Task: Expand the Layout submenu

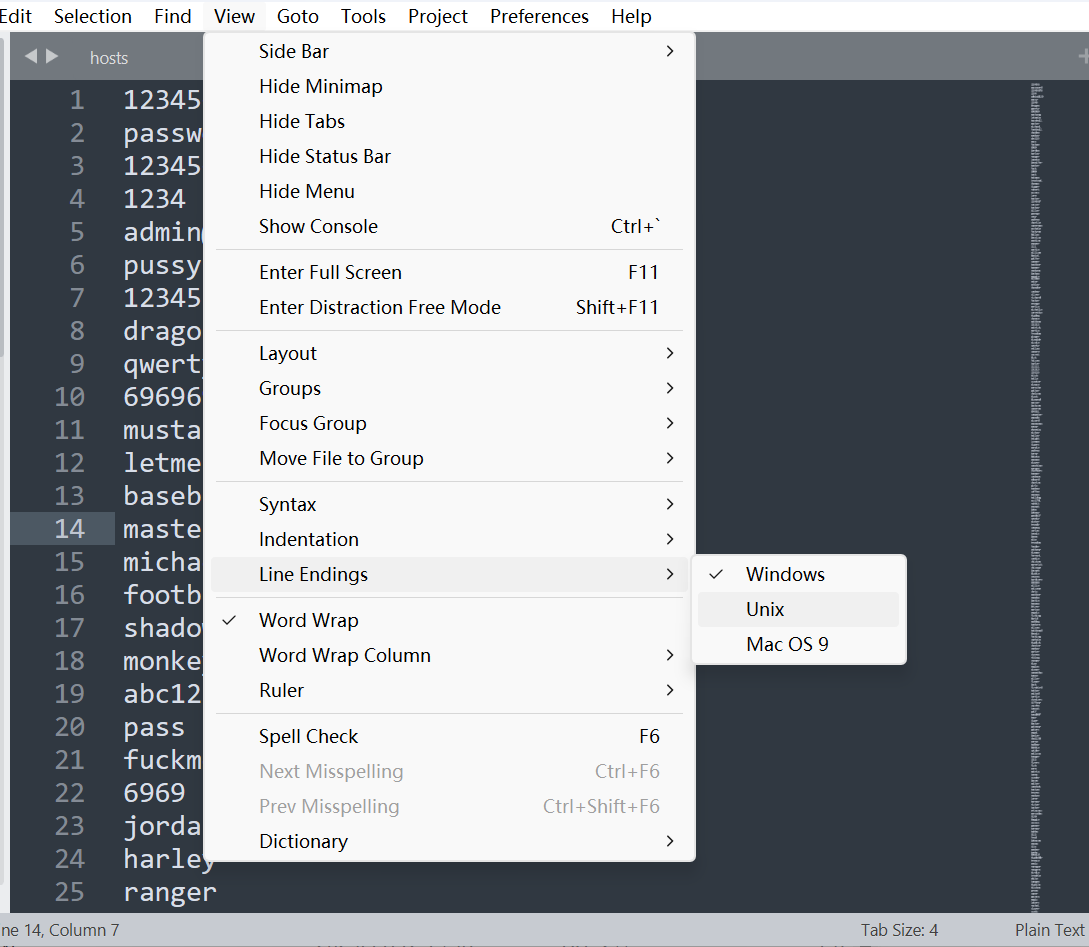Action: coord(449,353)
